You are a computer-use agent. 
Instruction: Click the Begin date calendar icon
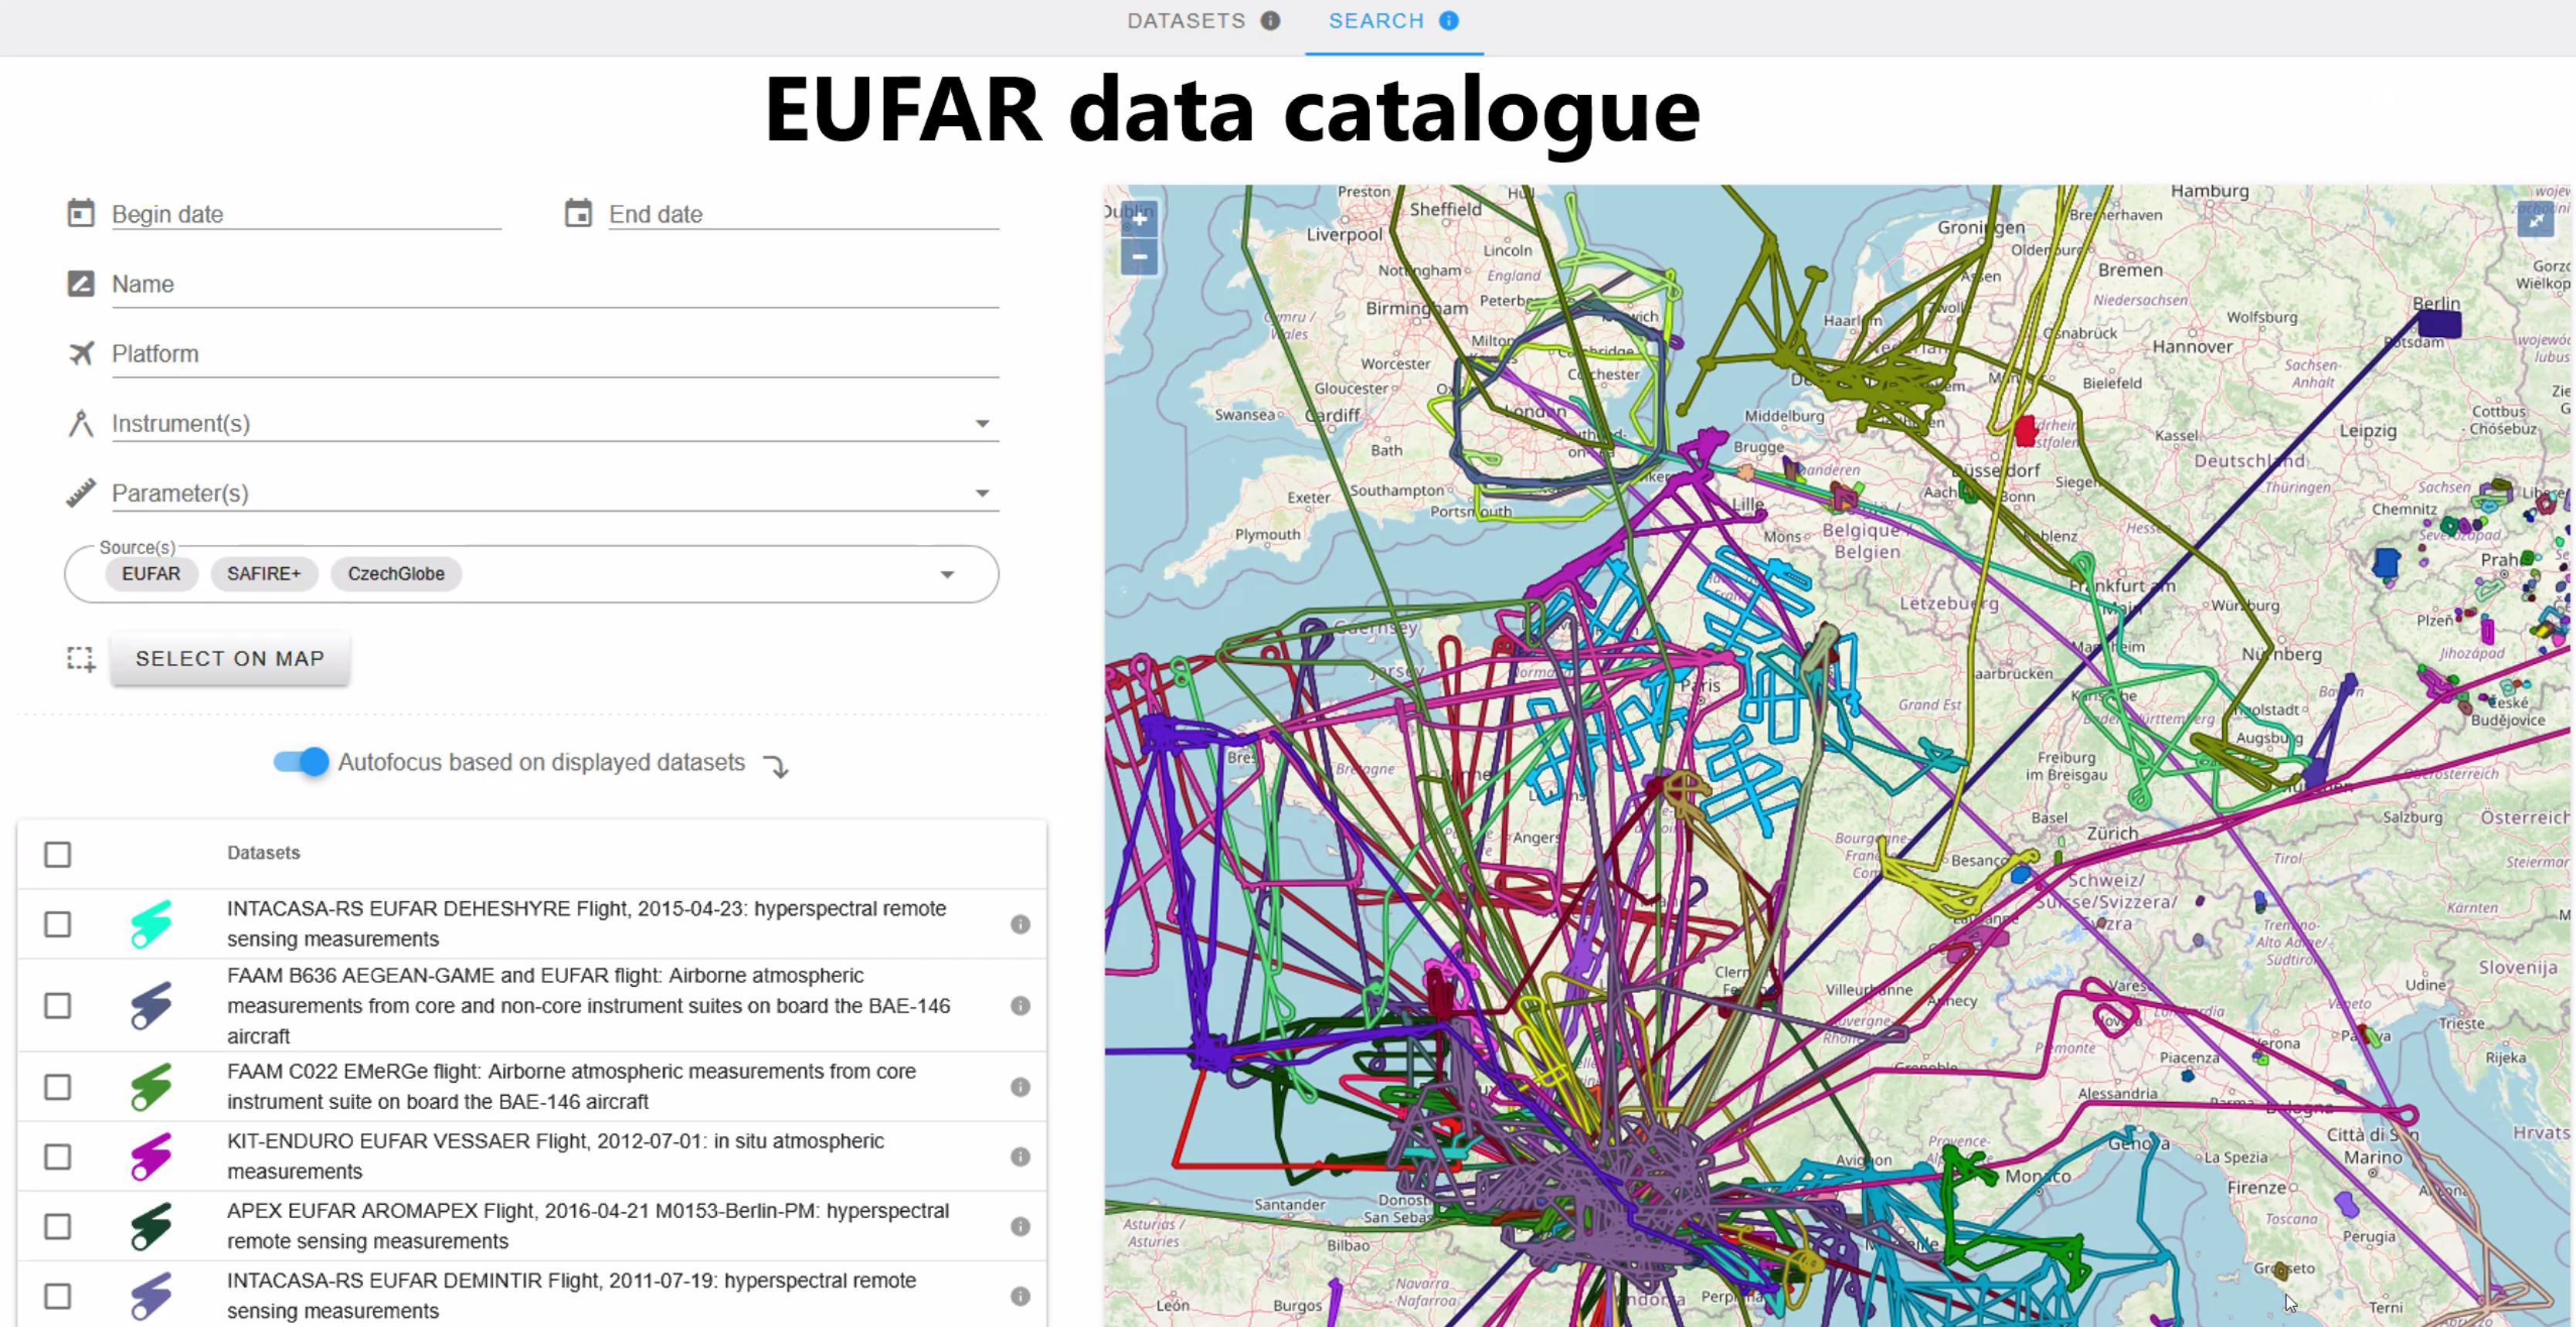pyautogui.click(x=81, y=213)
